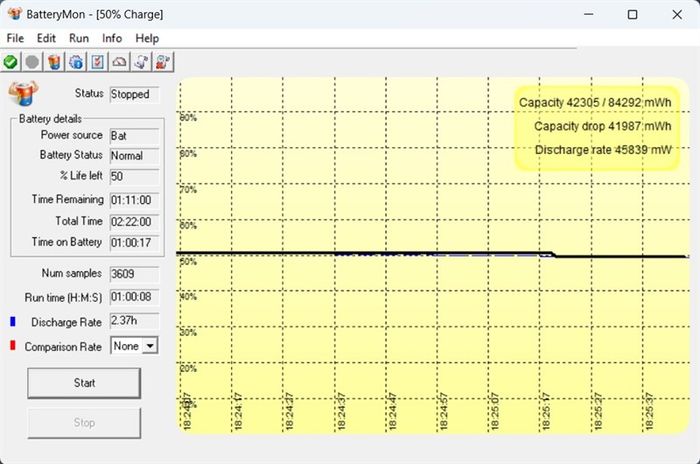
Task: Click the red Comparison Rate color marker
Action: pos(13,345)
